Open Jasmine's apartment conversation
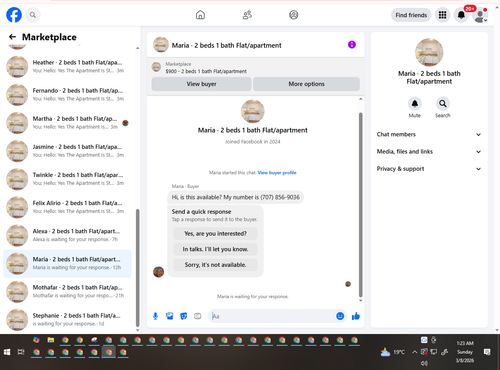Image resolution: width=500 pixels, height=370 pixels. pyautogui.click(x=68, y=151)
